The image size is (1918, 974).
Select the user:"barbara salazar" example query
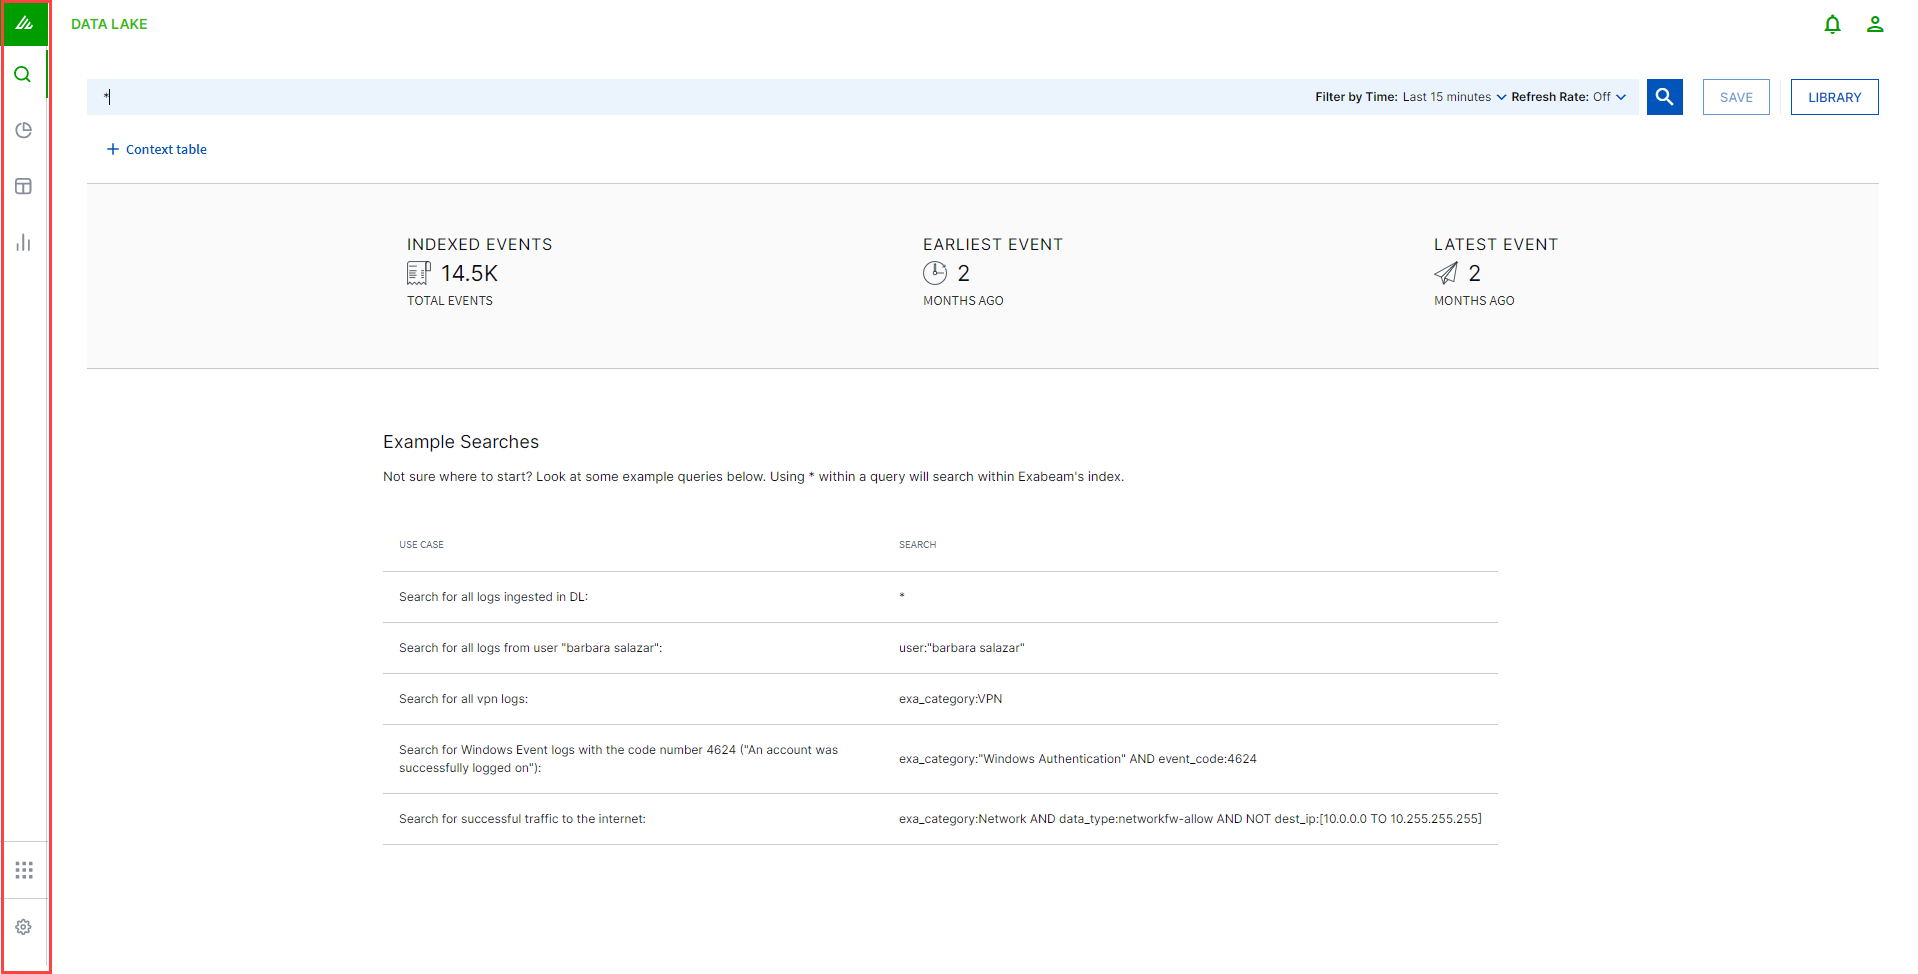[962, 648]
